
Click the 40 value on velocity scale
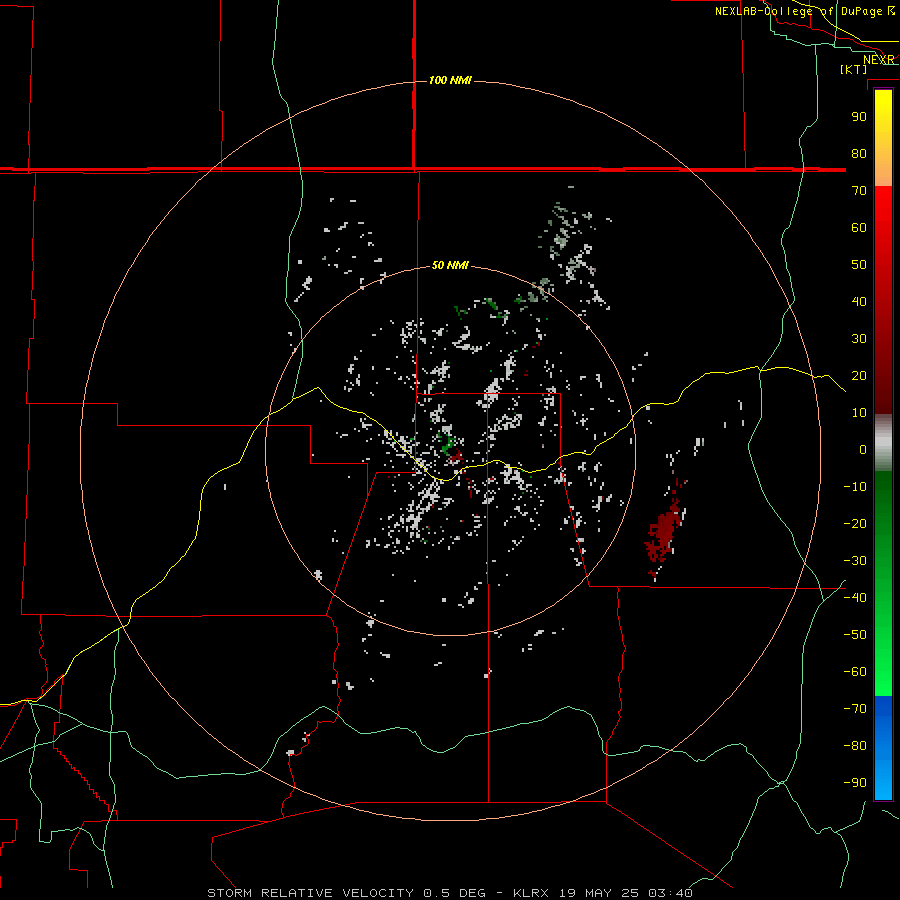pyautogui.click(x=859, y=302)
